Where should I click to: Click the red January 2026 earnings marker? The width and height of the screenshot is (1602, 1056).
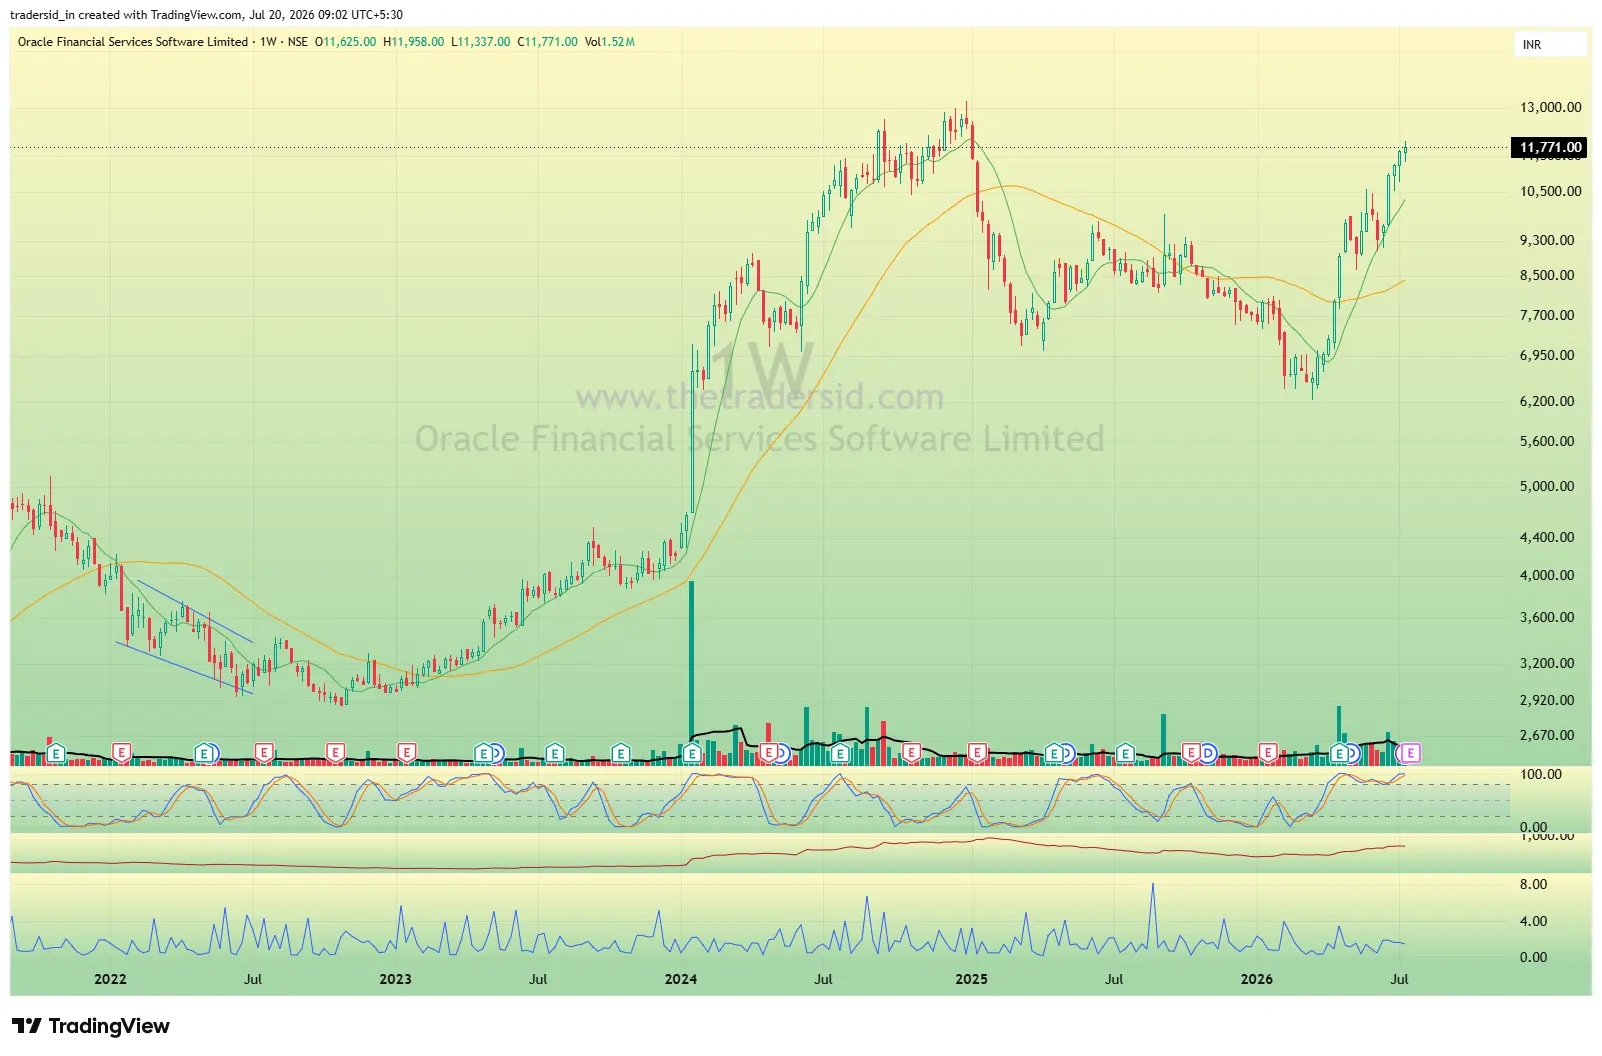coord(1267,752)
